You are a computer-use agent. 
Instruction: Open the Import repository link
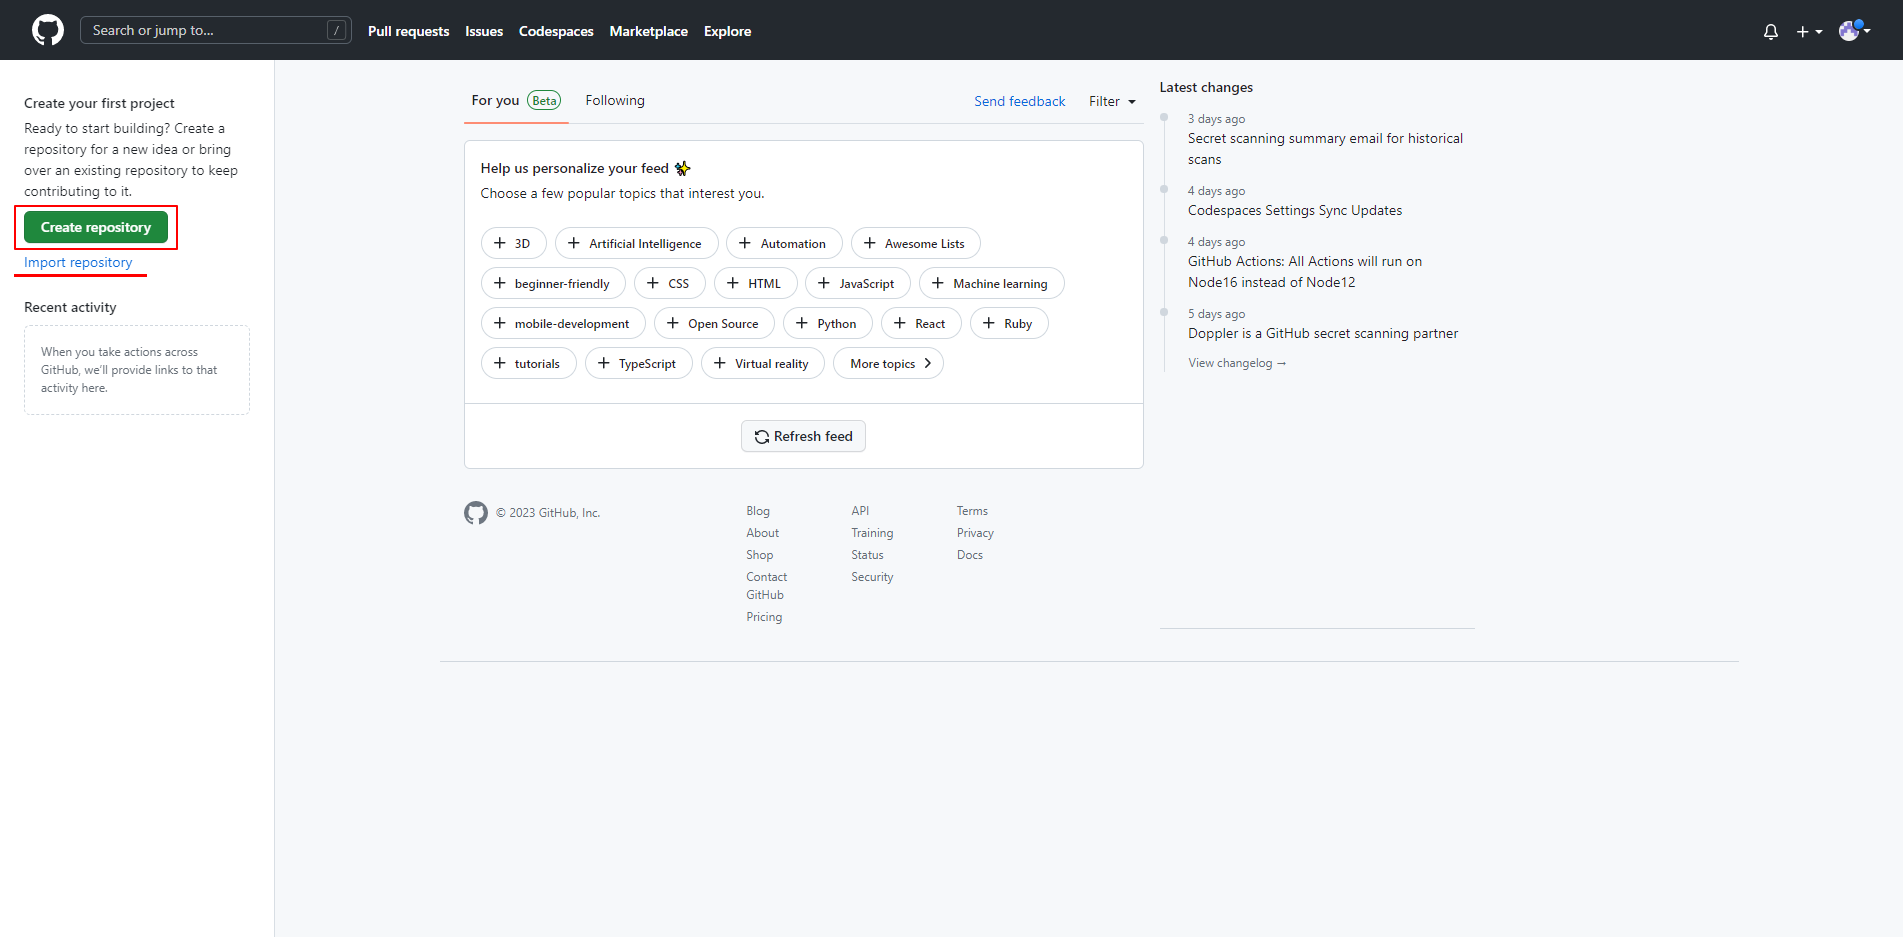78,262
